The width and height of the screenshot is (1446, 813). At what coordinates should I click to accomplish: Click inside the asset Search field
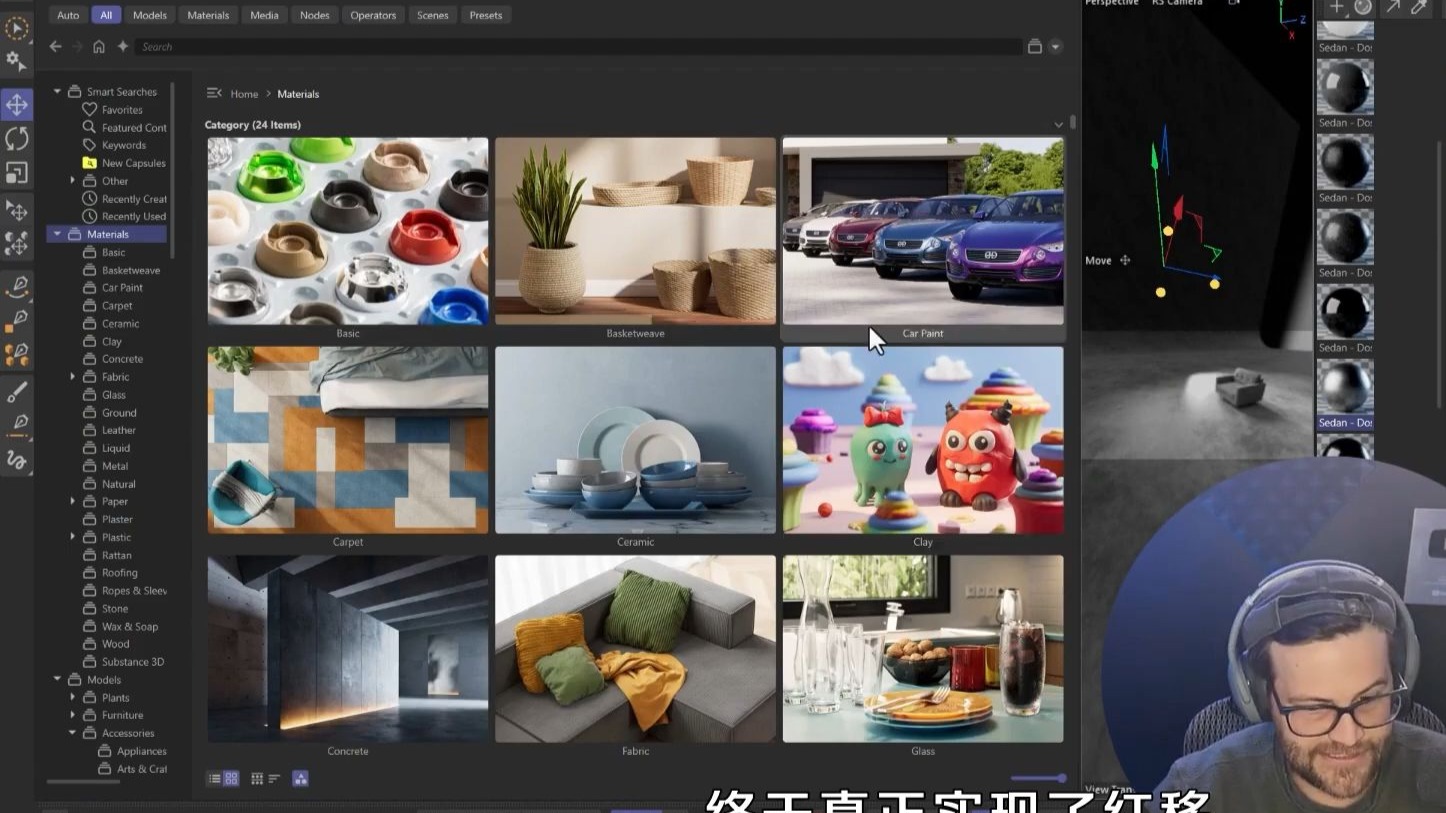(x=580, y=47)
